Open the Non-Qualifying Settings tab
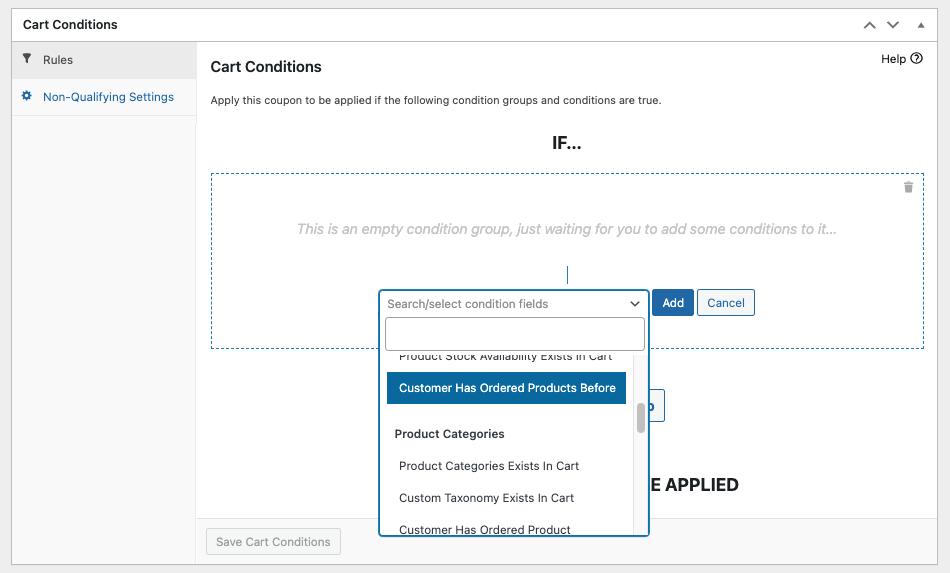The height and width of the screenshot is (573, 950). point(108,97)
